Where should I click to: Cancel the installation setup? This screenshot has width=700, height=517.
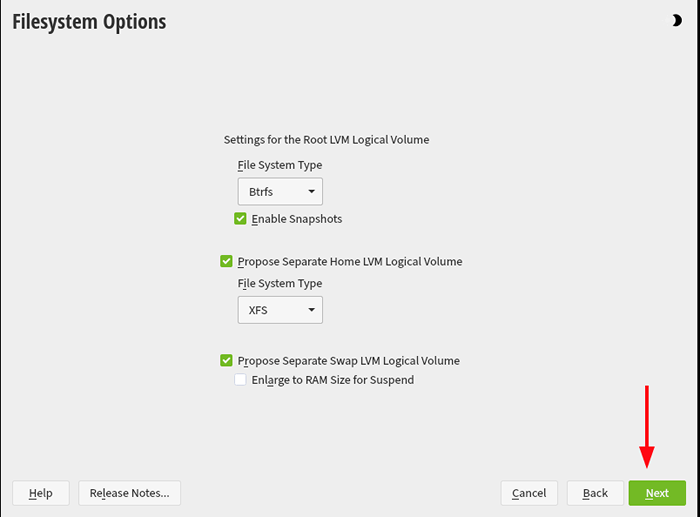(x=529, y=493)
